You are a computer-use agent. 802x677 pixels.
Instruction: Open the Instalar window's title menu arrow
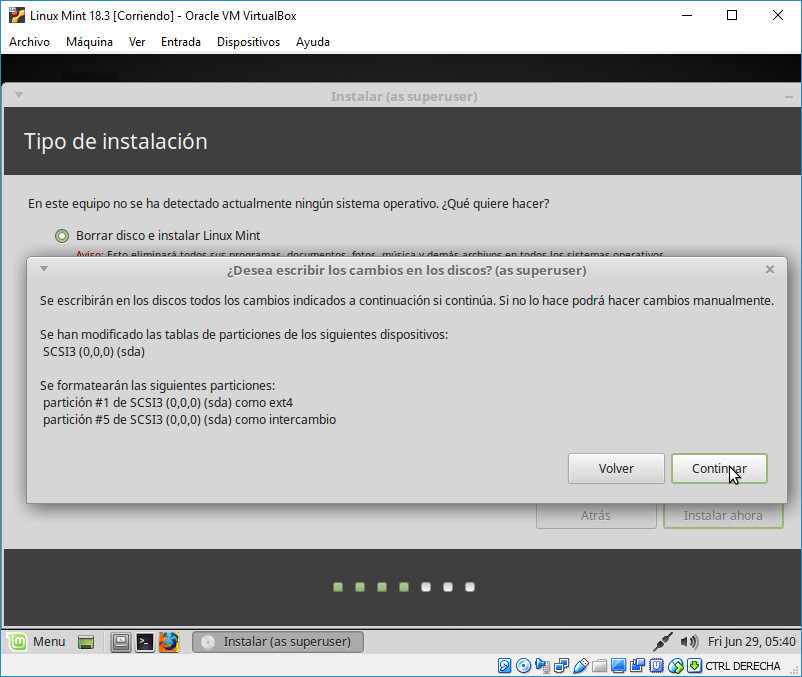[19, 95]
